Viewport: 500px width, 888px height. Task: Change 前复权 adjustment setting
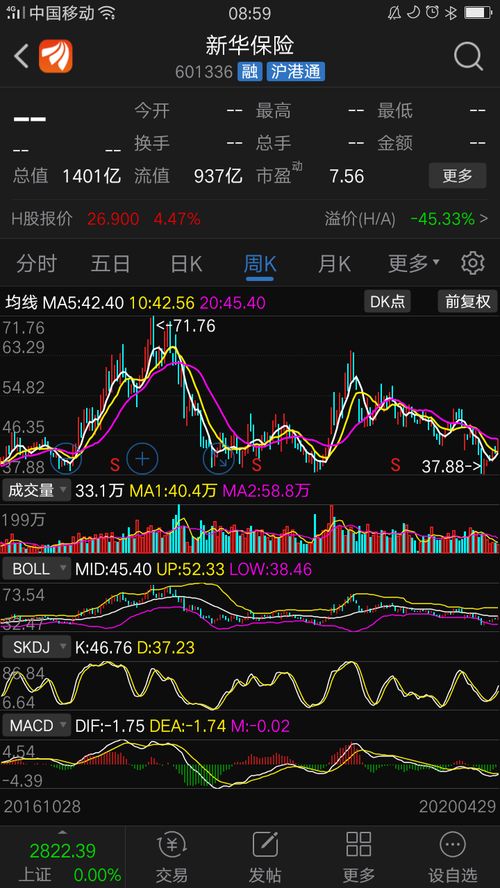point(467,301)
